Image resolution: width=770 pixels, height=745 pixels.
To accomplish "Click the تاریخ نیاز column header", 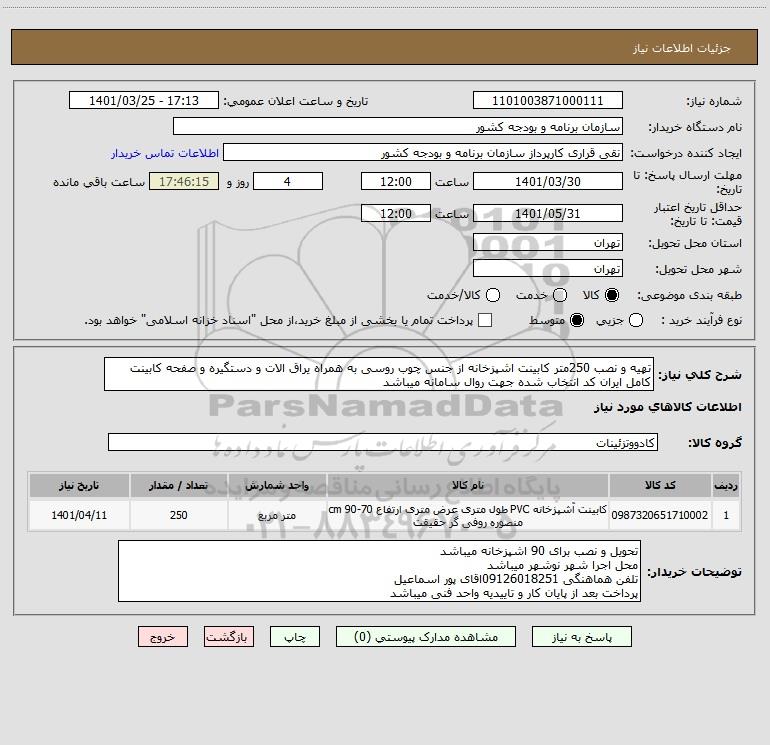I will 79,486.
